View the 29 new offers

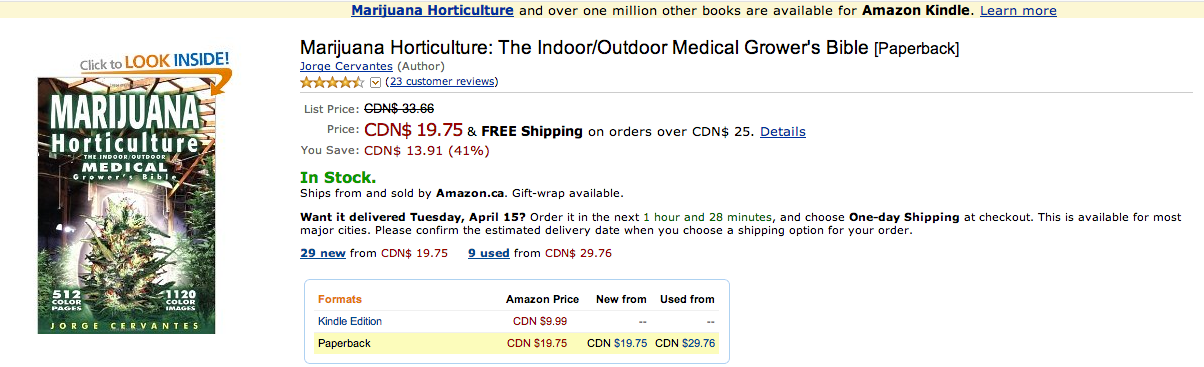pyautogui.click(x=323, y=253)
